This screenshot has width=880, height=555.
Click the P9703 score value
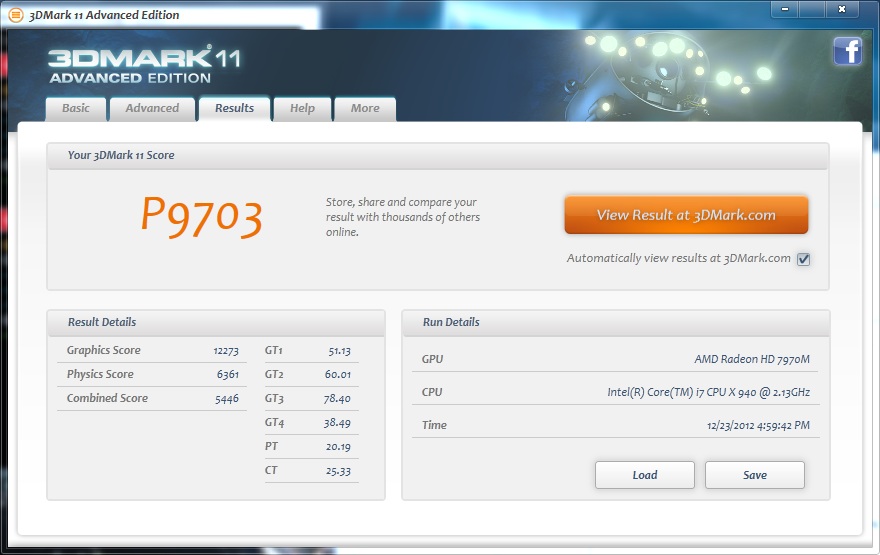201,215
